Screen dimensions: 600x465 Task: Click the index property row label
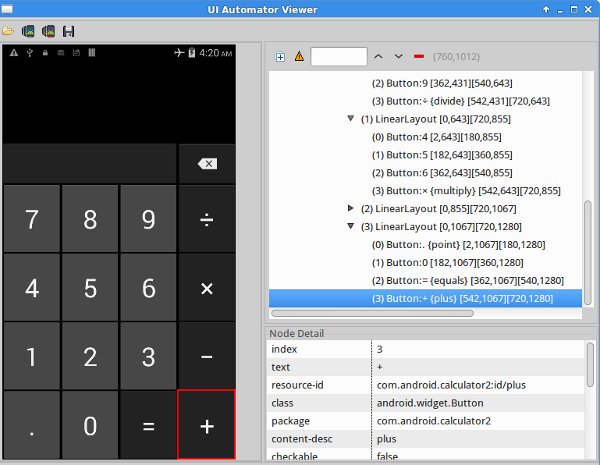click(x=284, y=349)
